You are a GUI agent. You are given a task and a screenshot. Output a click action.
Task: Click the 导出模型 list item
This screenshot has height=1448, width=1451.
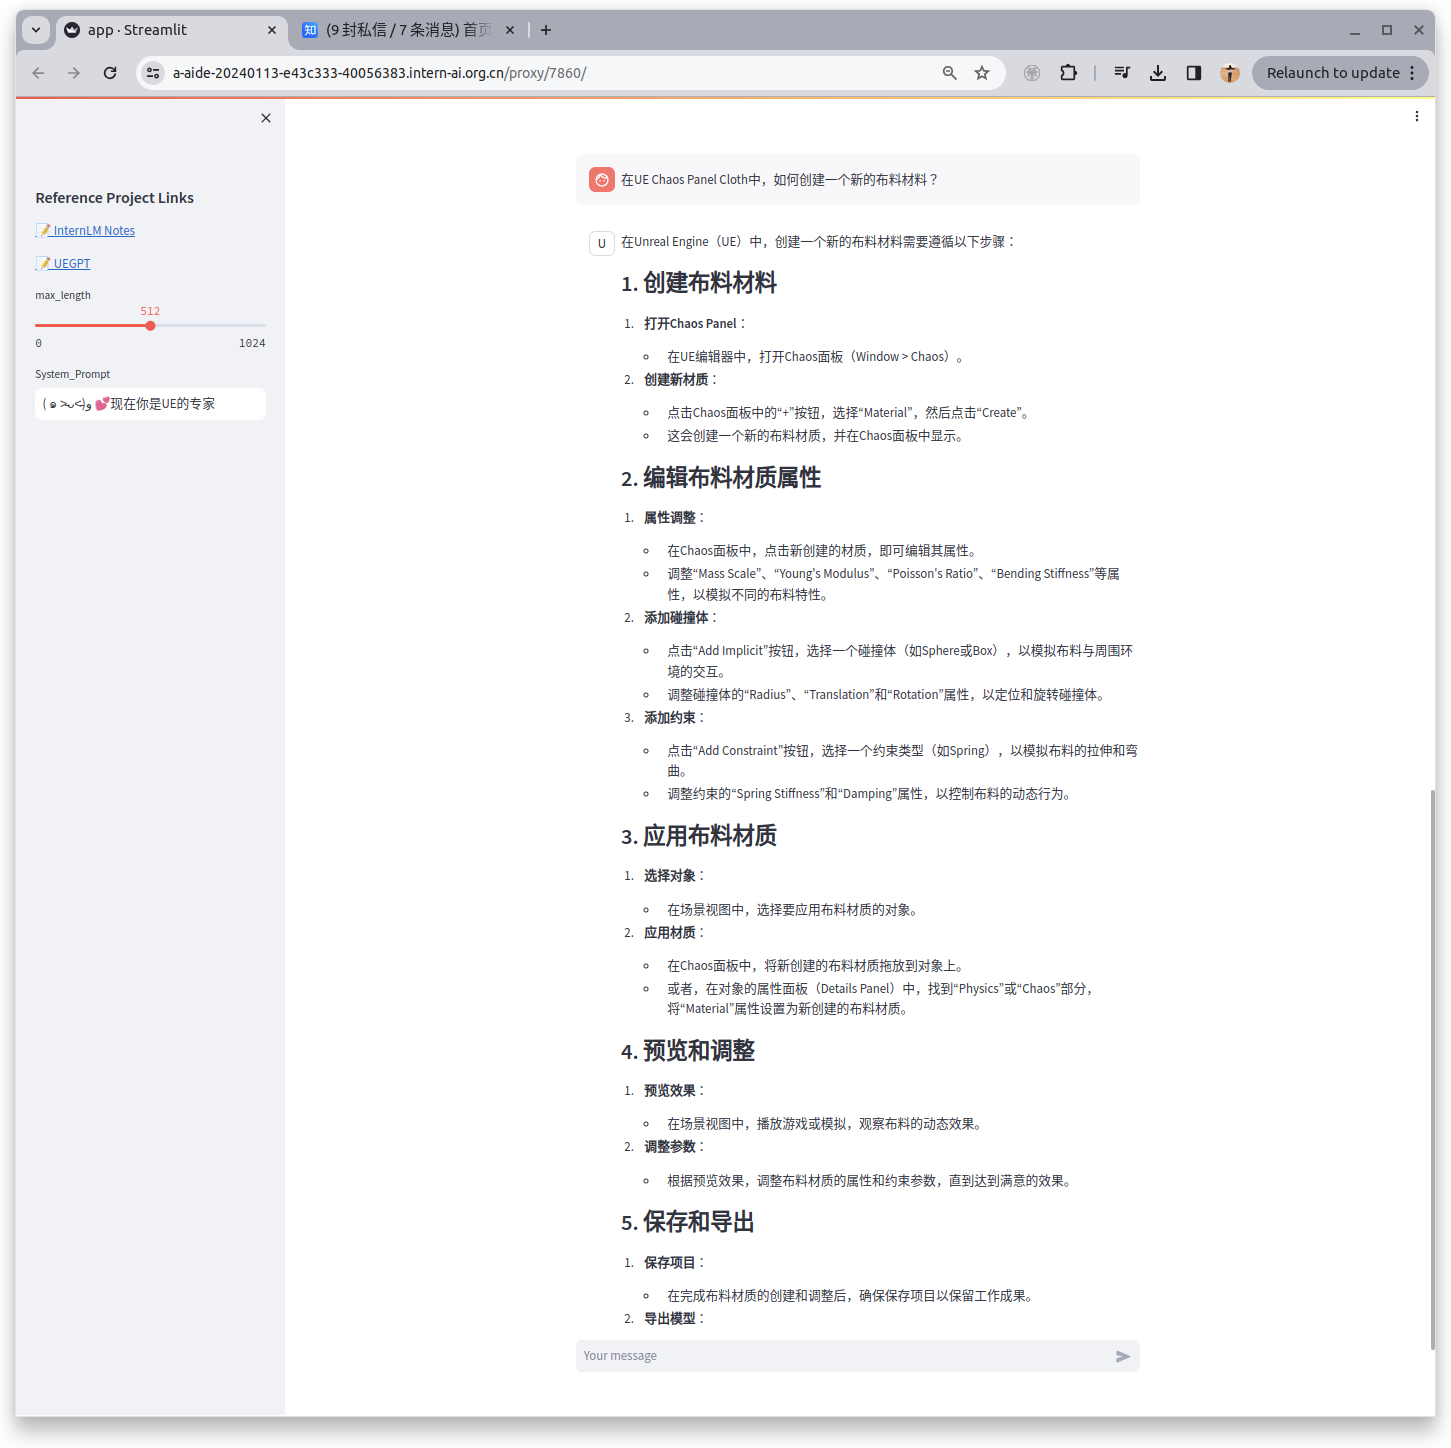[x=674, y=1319]
